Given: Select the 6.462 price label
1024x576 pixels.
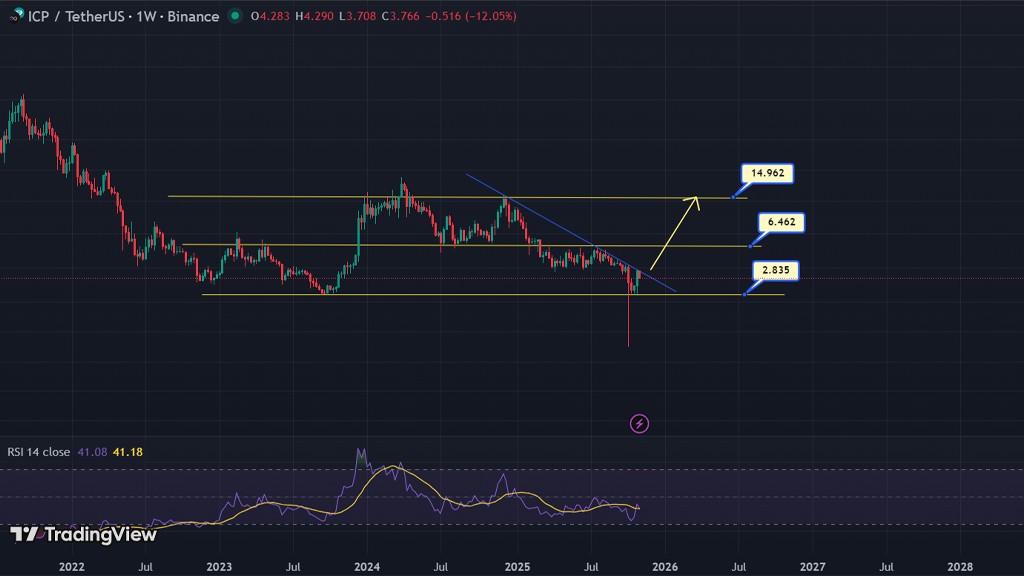Looking at the screenshot, I should click(781, 222).
